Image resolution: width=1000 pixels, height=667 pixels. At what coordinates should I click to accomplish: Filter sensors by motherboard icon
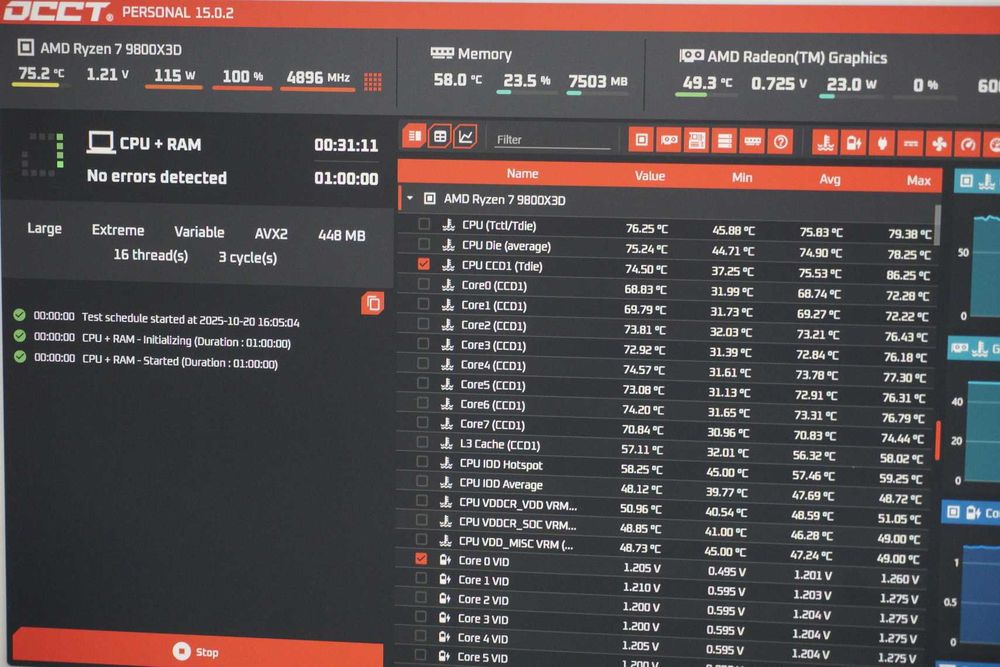pyautogui.click(x=696, y=141)
